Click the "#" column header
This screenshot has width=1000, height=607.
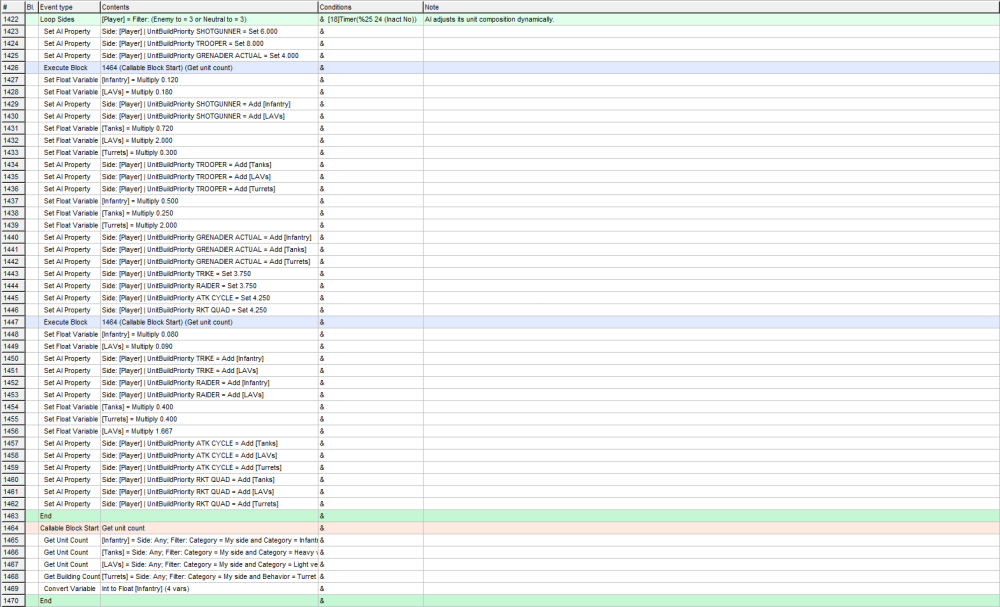[13, 7]
